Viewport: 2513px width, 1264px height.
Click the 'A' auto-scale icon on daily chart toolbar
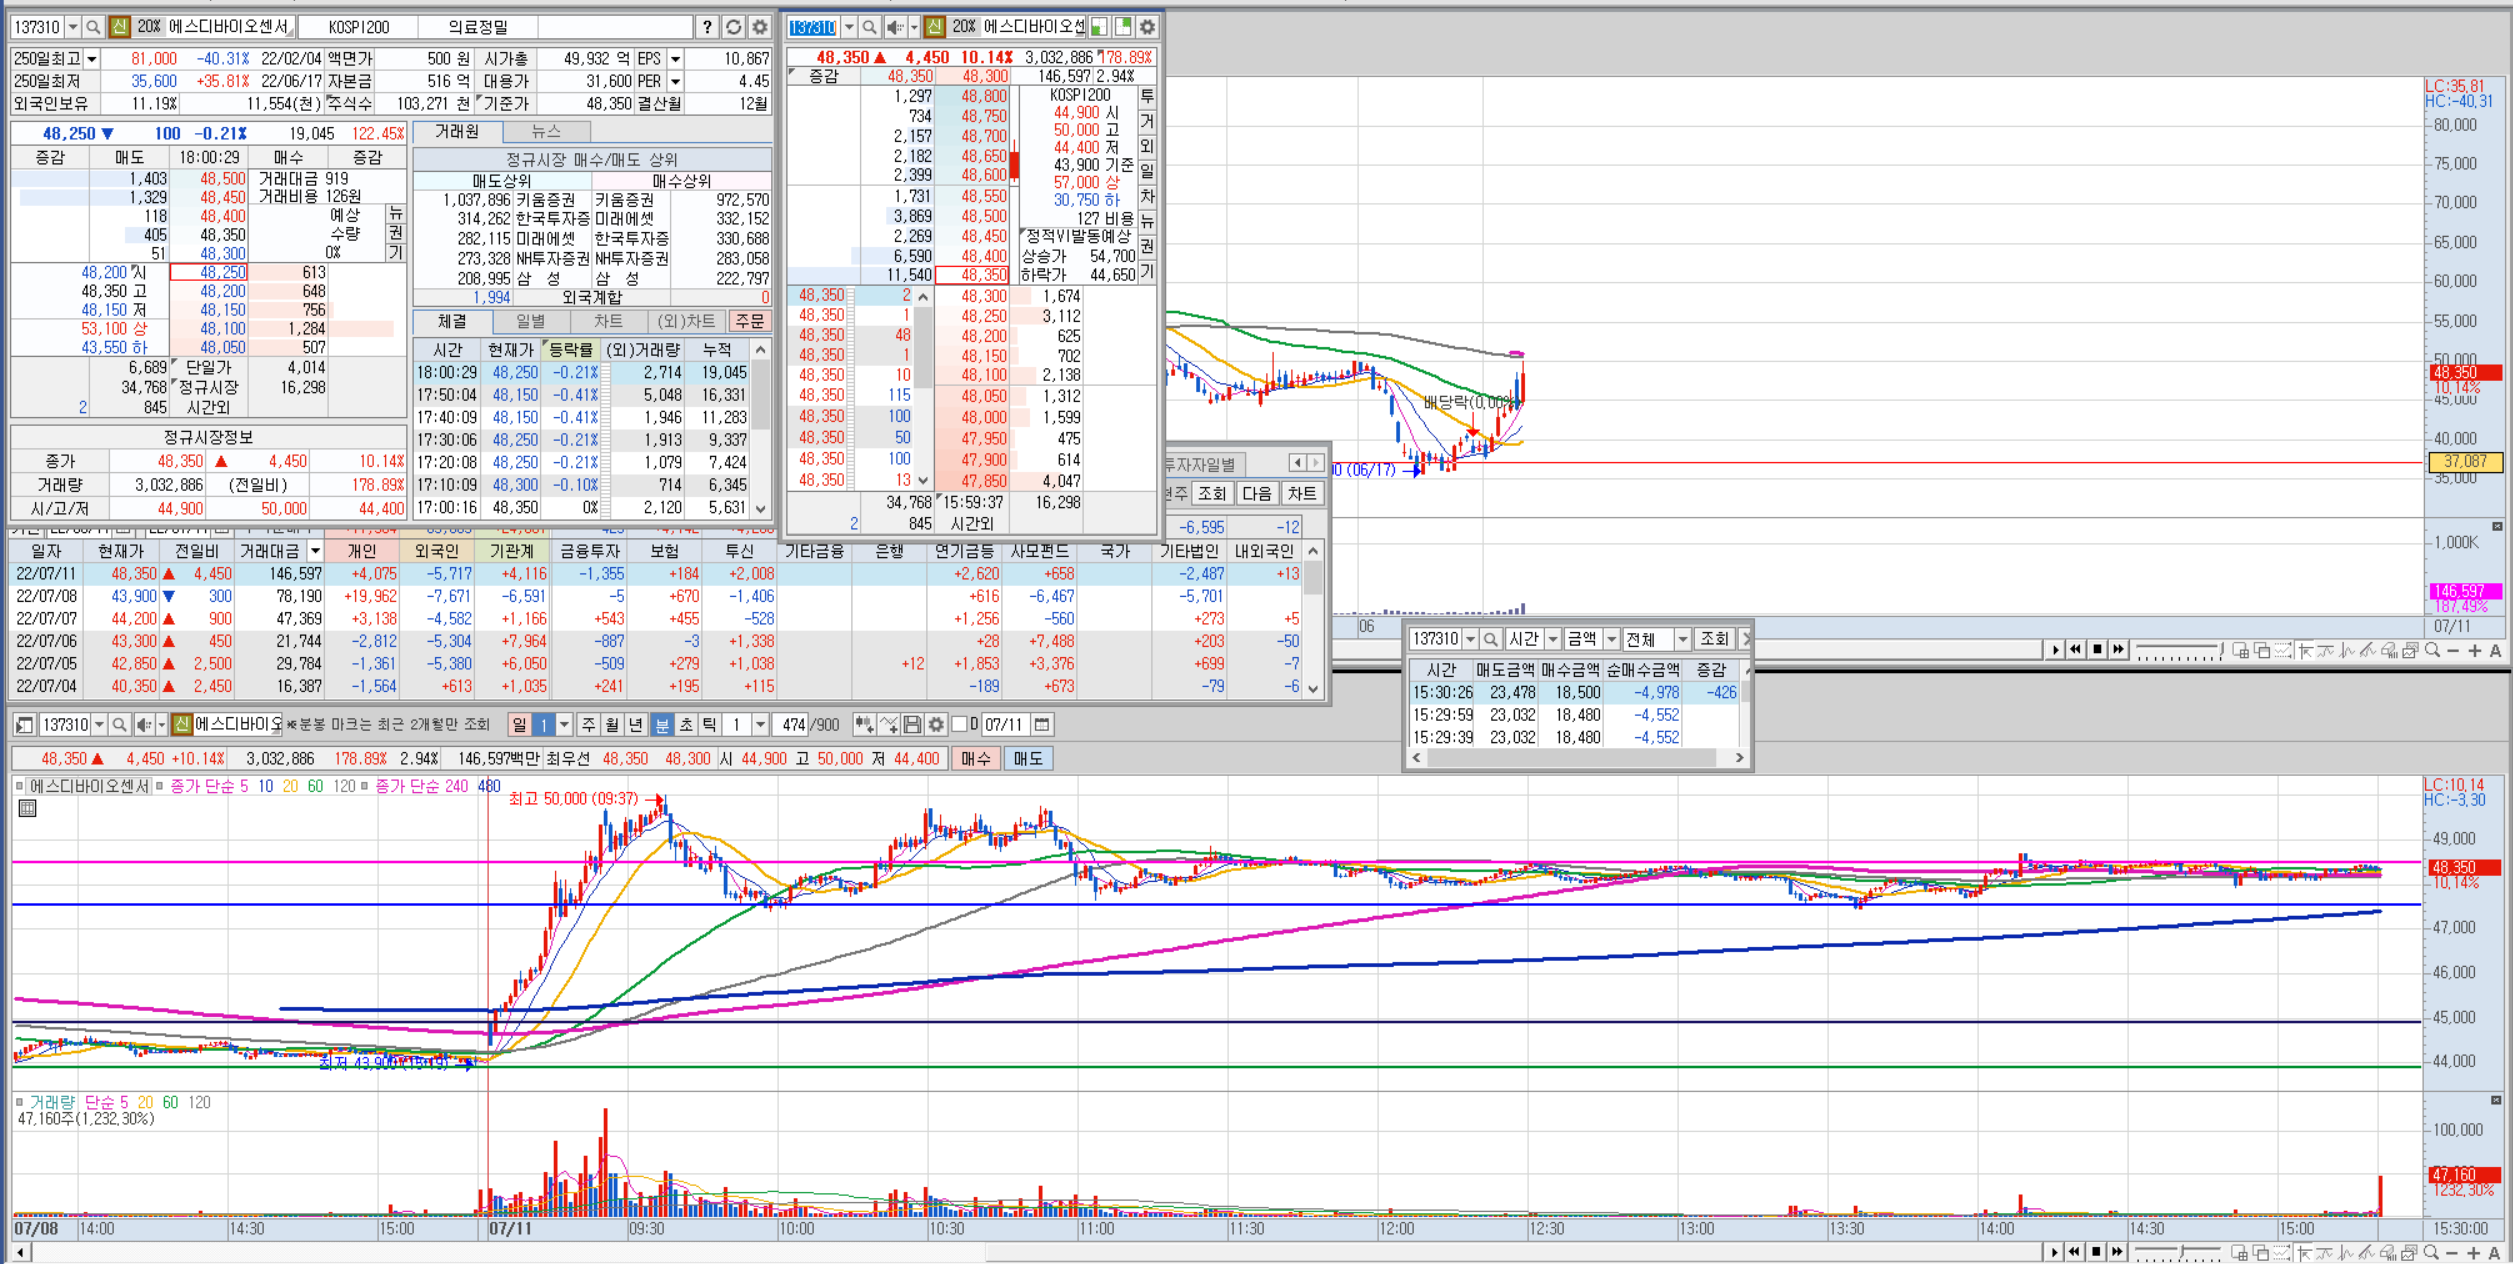pos(2496,651)
